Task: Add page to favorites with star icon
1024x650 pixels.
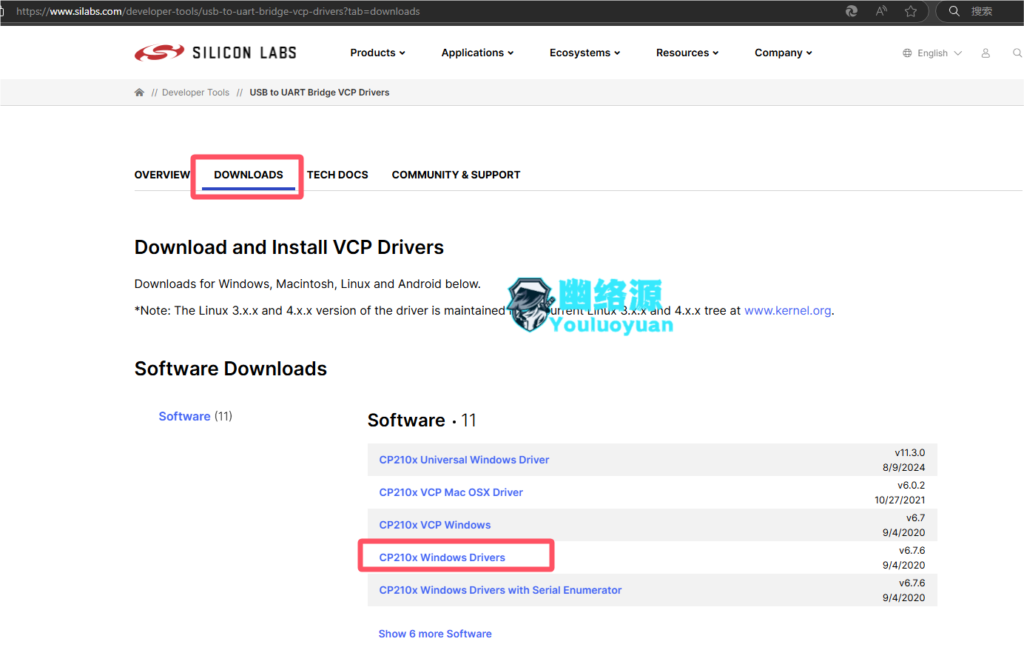Action: tap(910, 11)
